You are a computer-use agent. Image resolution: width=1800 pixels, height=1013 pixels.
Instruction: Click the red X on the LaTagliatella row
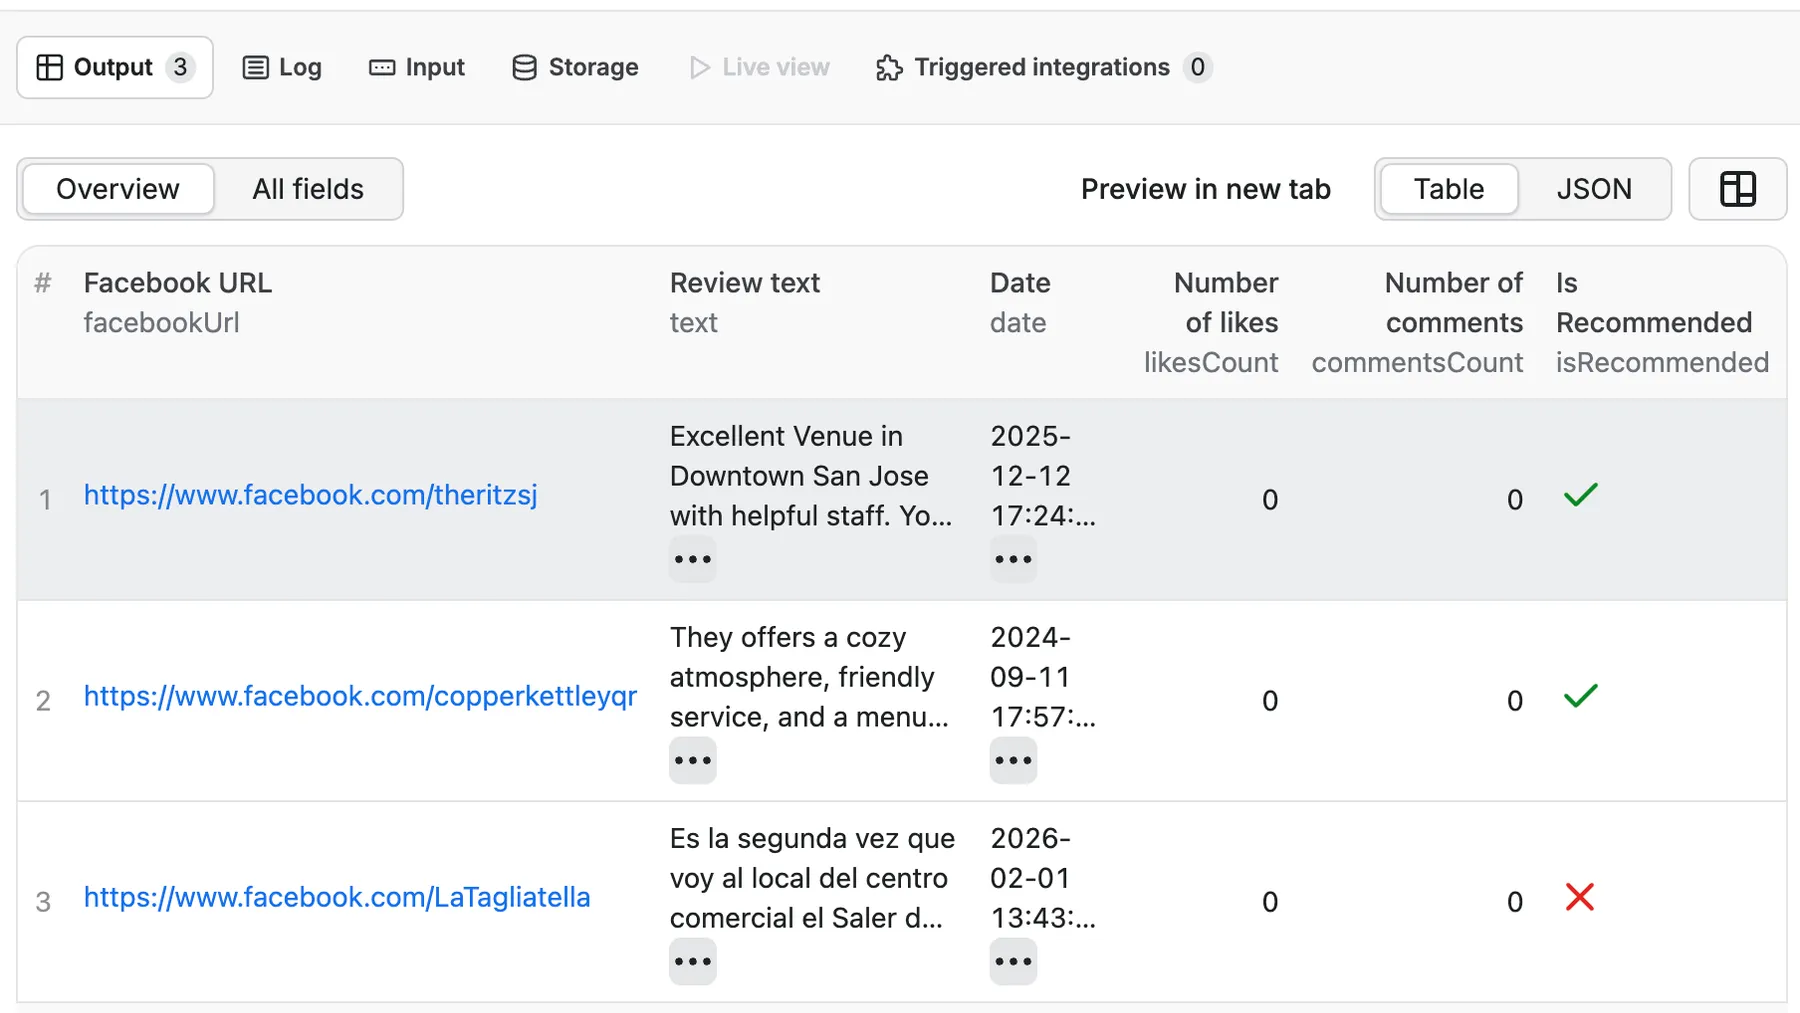pos(1580,898)
